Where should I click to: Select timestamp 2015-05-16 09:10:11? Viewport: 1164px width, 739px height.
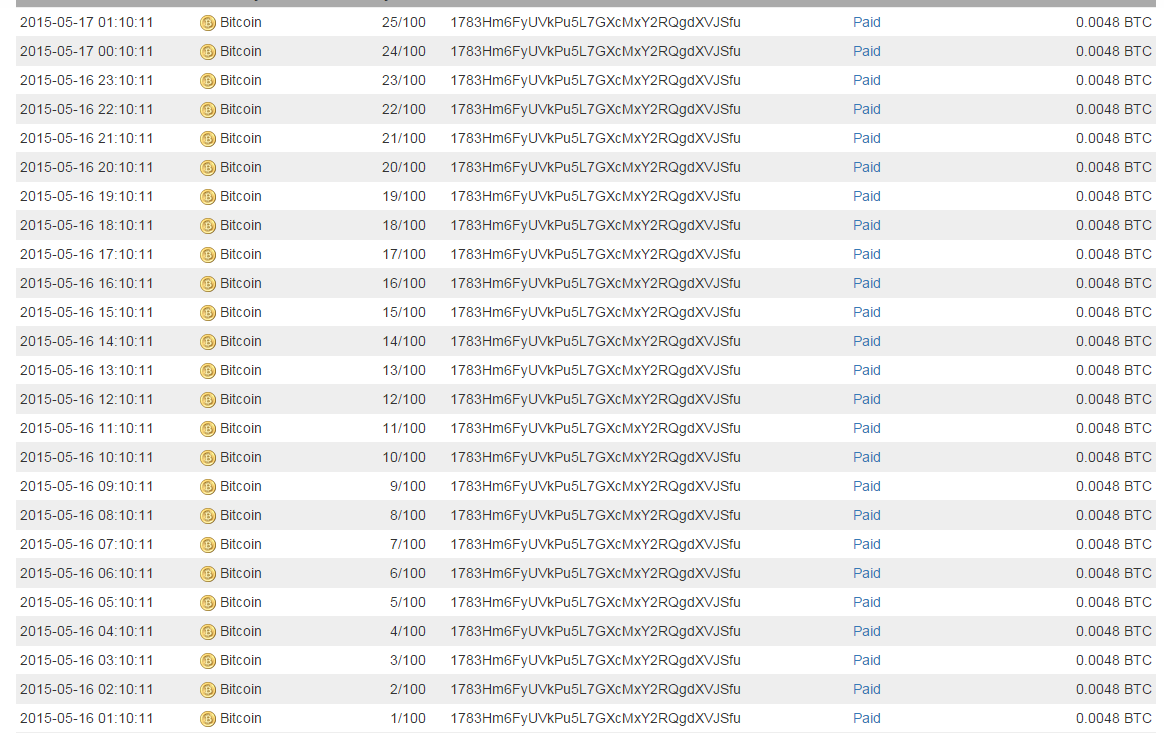pos(87,486)
